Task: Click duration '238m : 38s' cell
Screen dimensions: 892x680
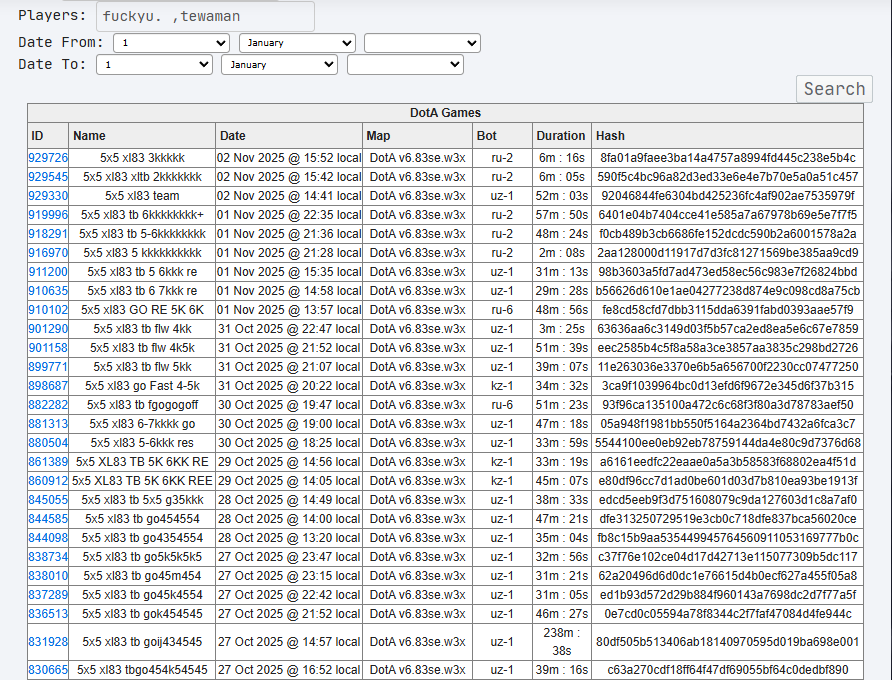Action: coord(561,642)
